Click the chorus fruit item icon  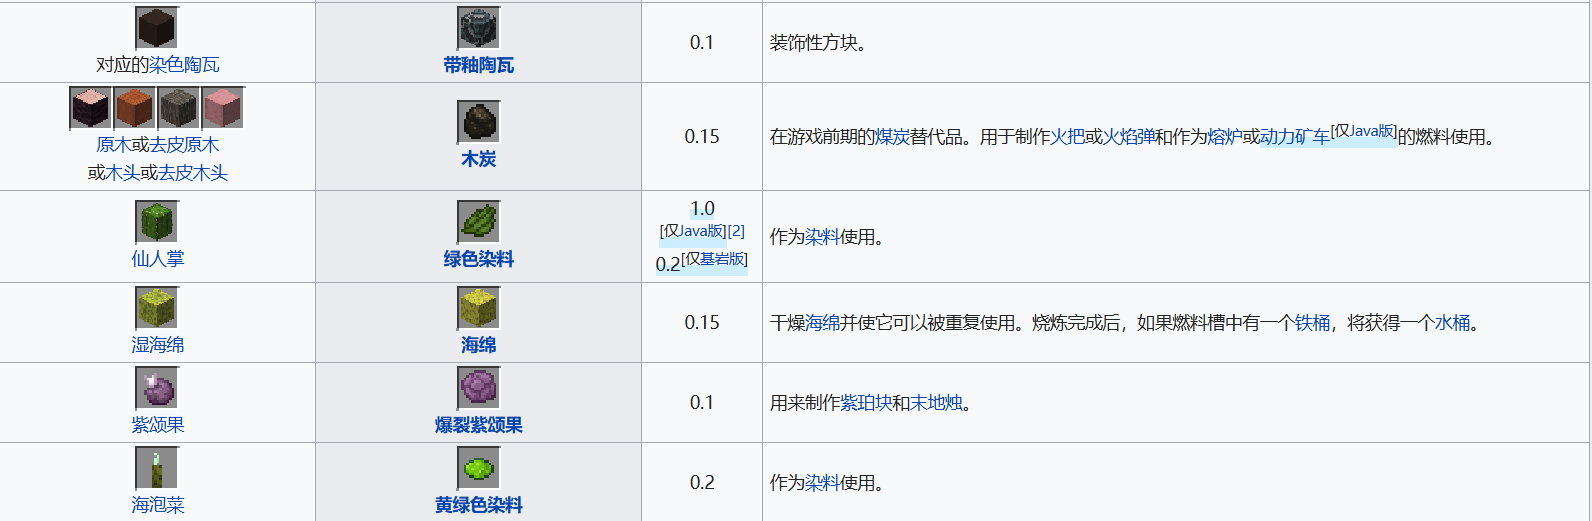point(157,388)
